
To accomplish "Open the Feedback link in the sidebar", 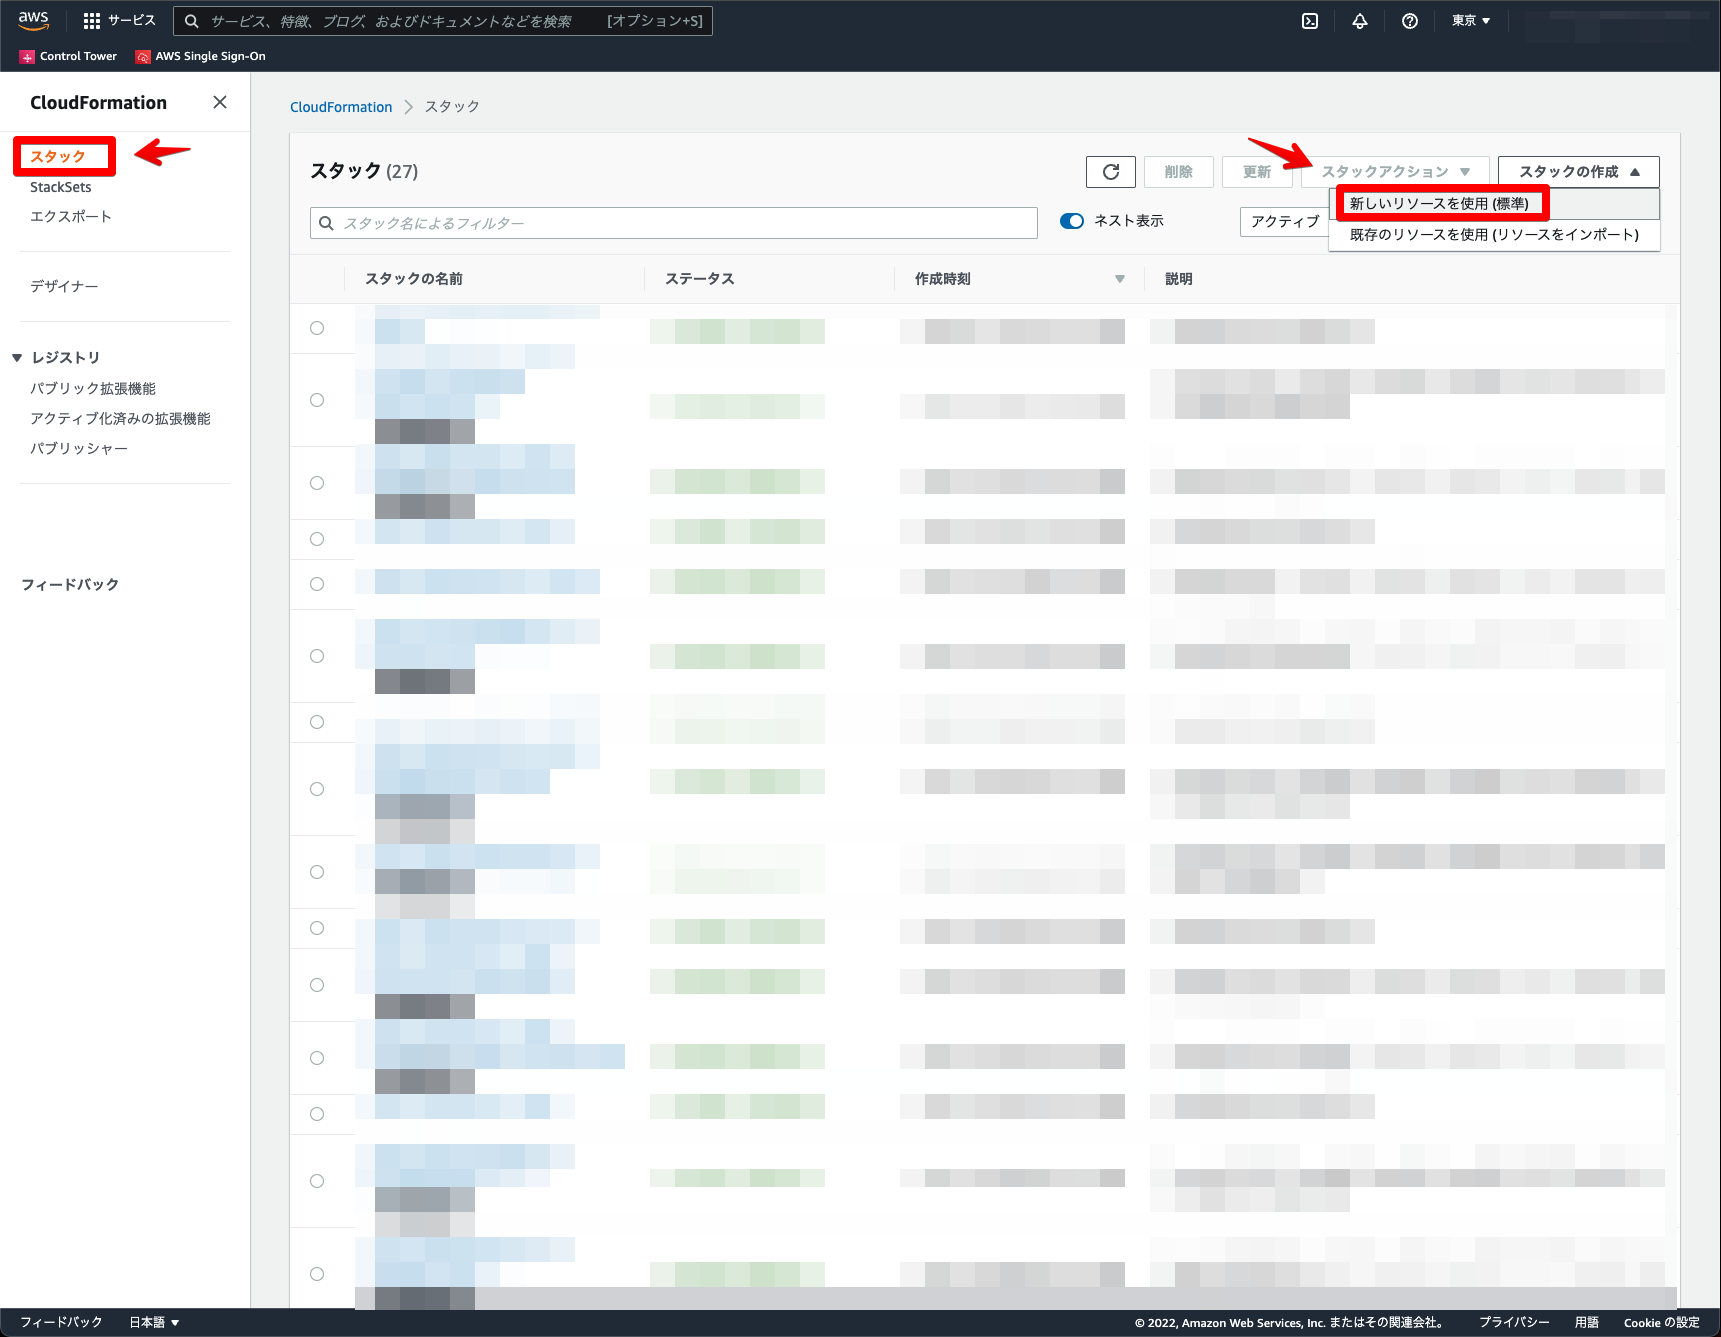I will point(70,585).
